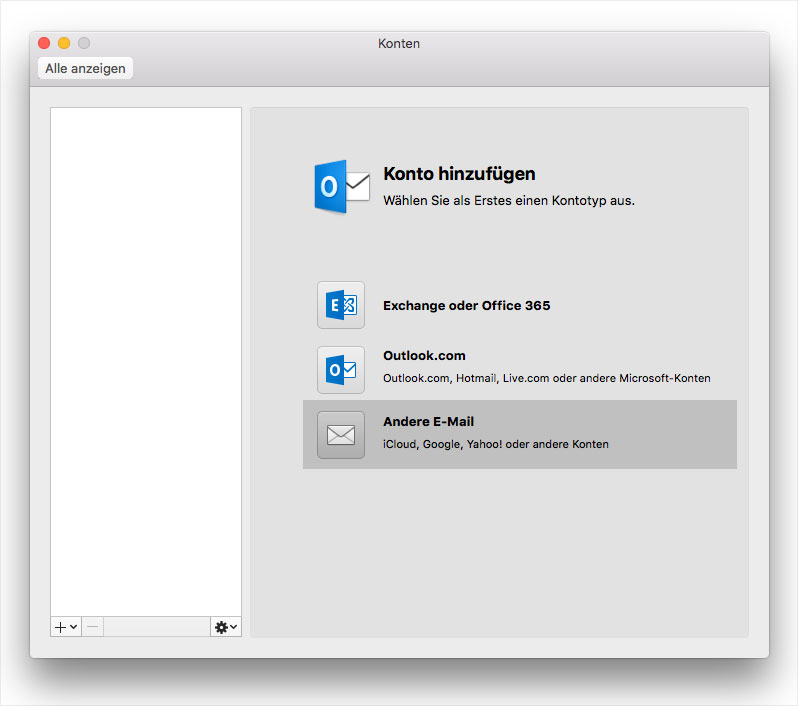Click the Konten window title
The image size is (798, 706).
pyautogui.click(x=399, y=44)
